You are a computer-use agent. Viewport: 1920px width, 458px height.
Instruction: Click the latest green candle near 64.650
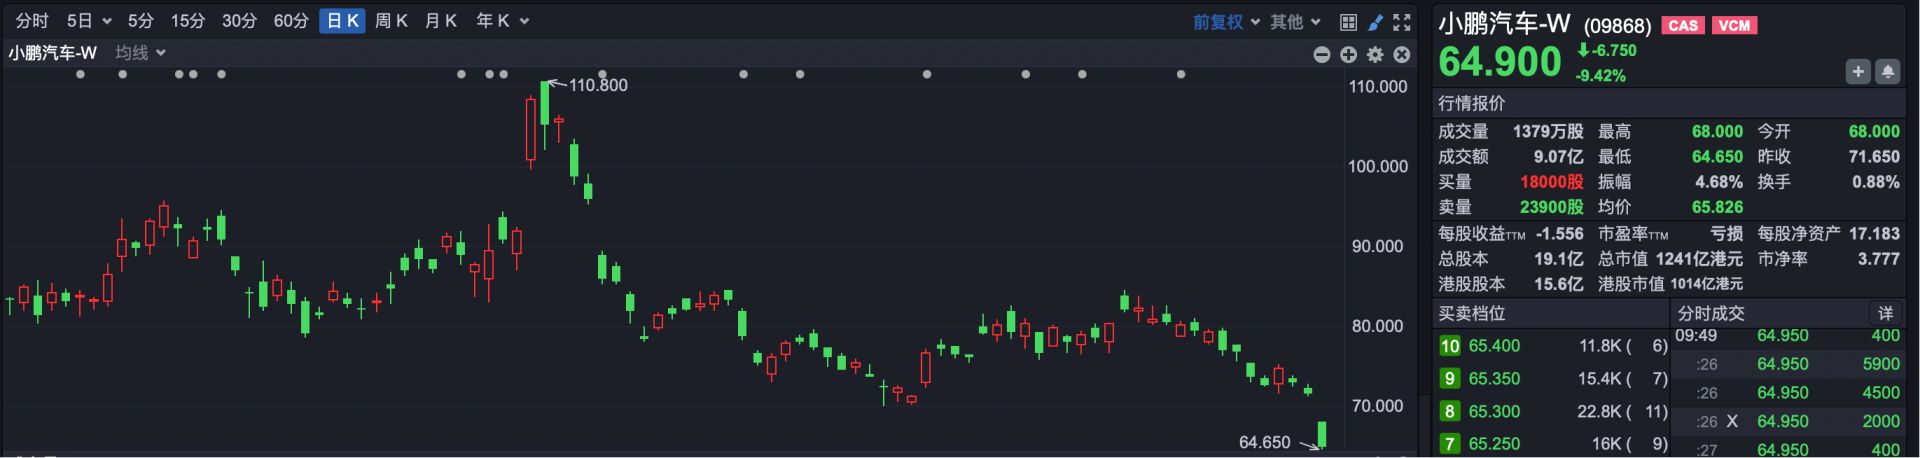pyautogui.click(x=1322, y=434)
